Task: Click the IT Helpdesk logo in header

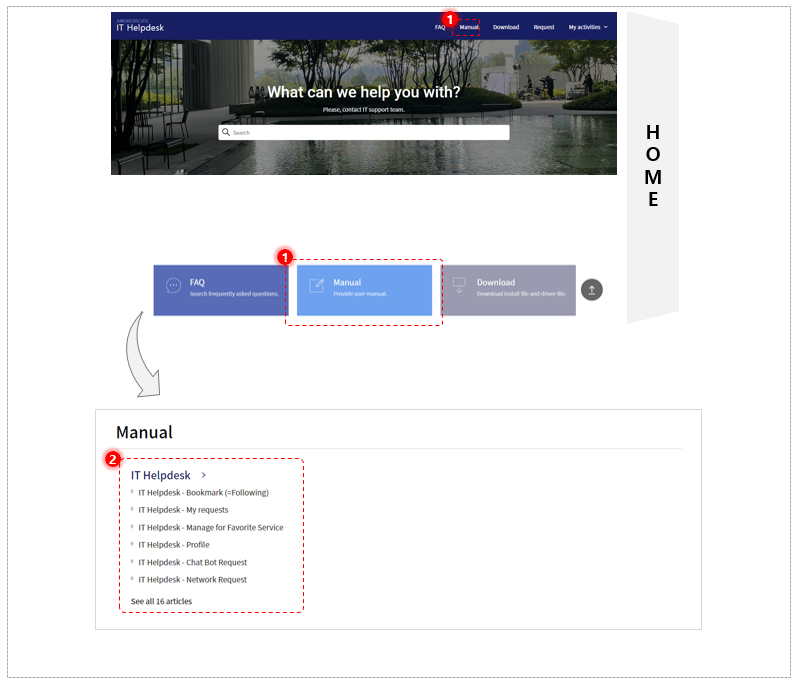Action: pyautogui.click(x=140, y=26)
